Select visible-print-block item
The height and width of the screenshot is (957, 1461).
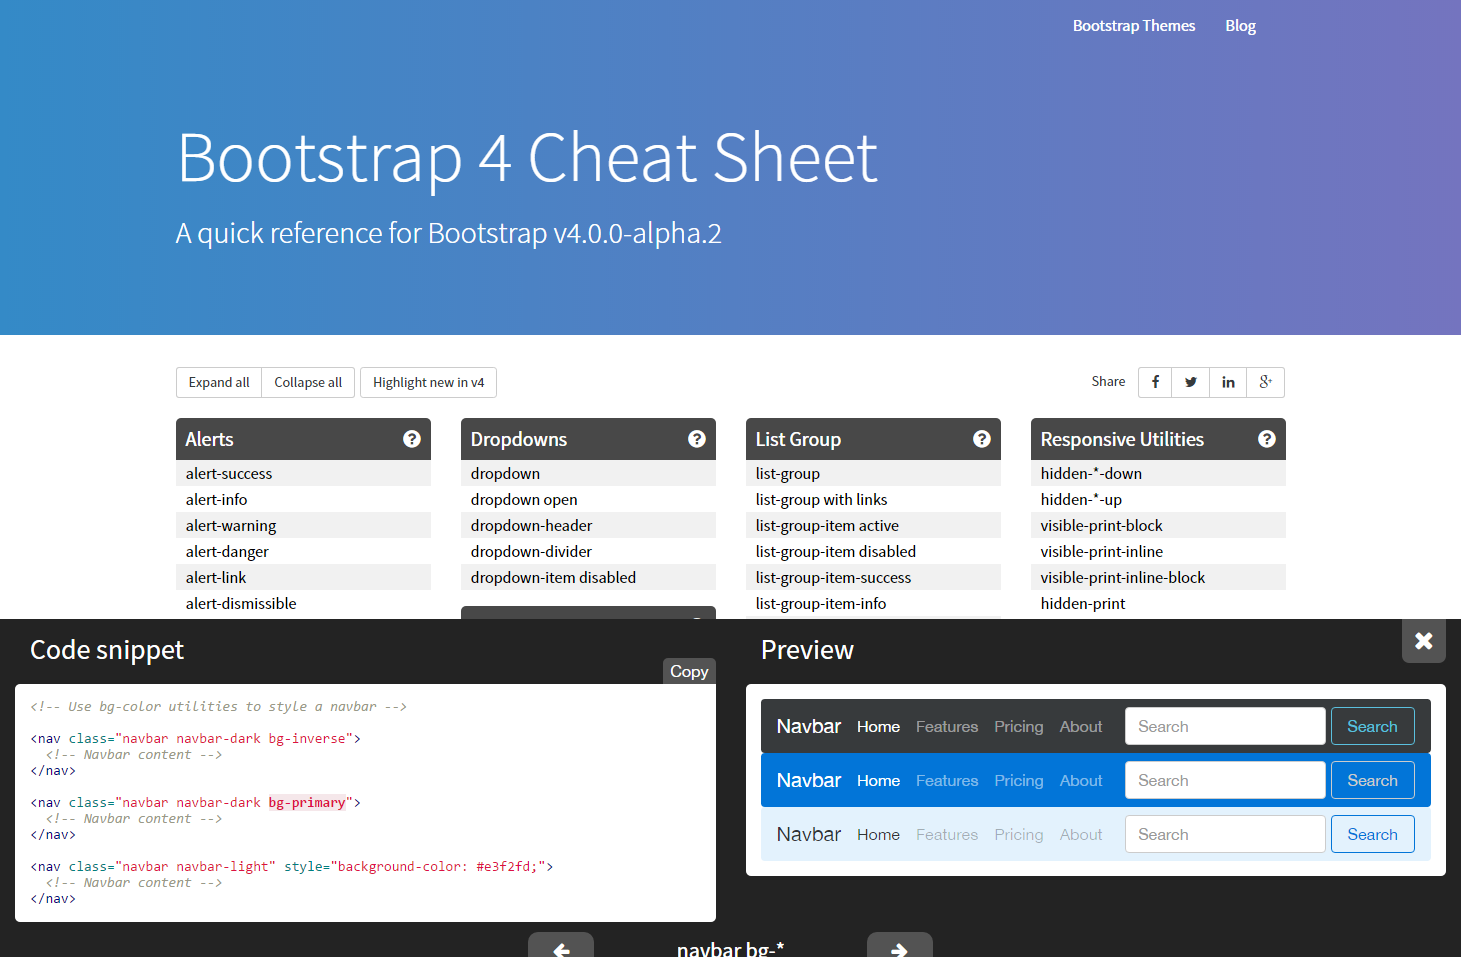click(x=1158, y=525)
